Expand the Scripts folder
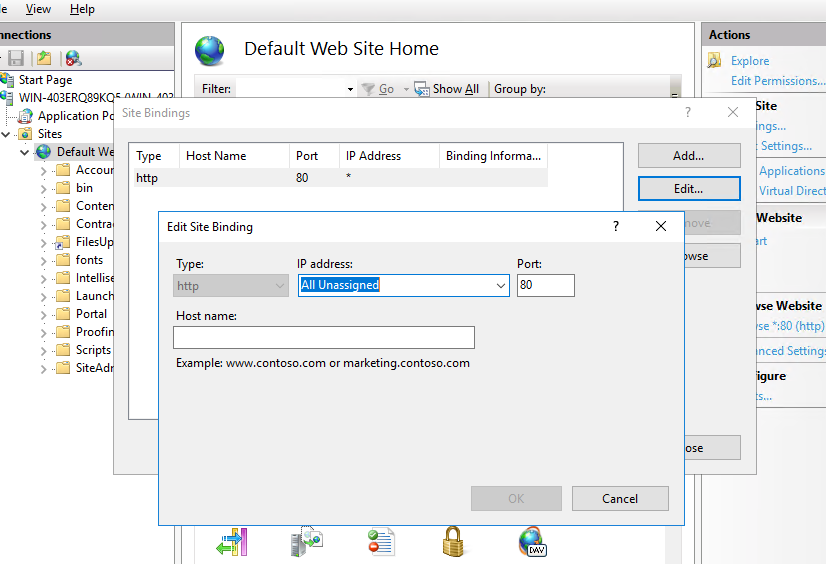 coord(44,351)
